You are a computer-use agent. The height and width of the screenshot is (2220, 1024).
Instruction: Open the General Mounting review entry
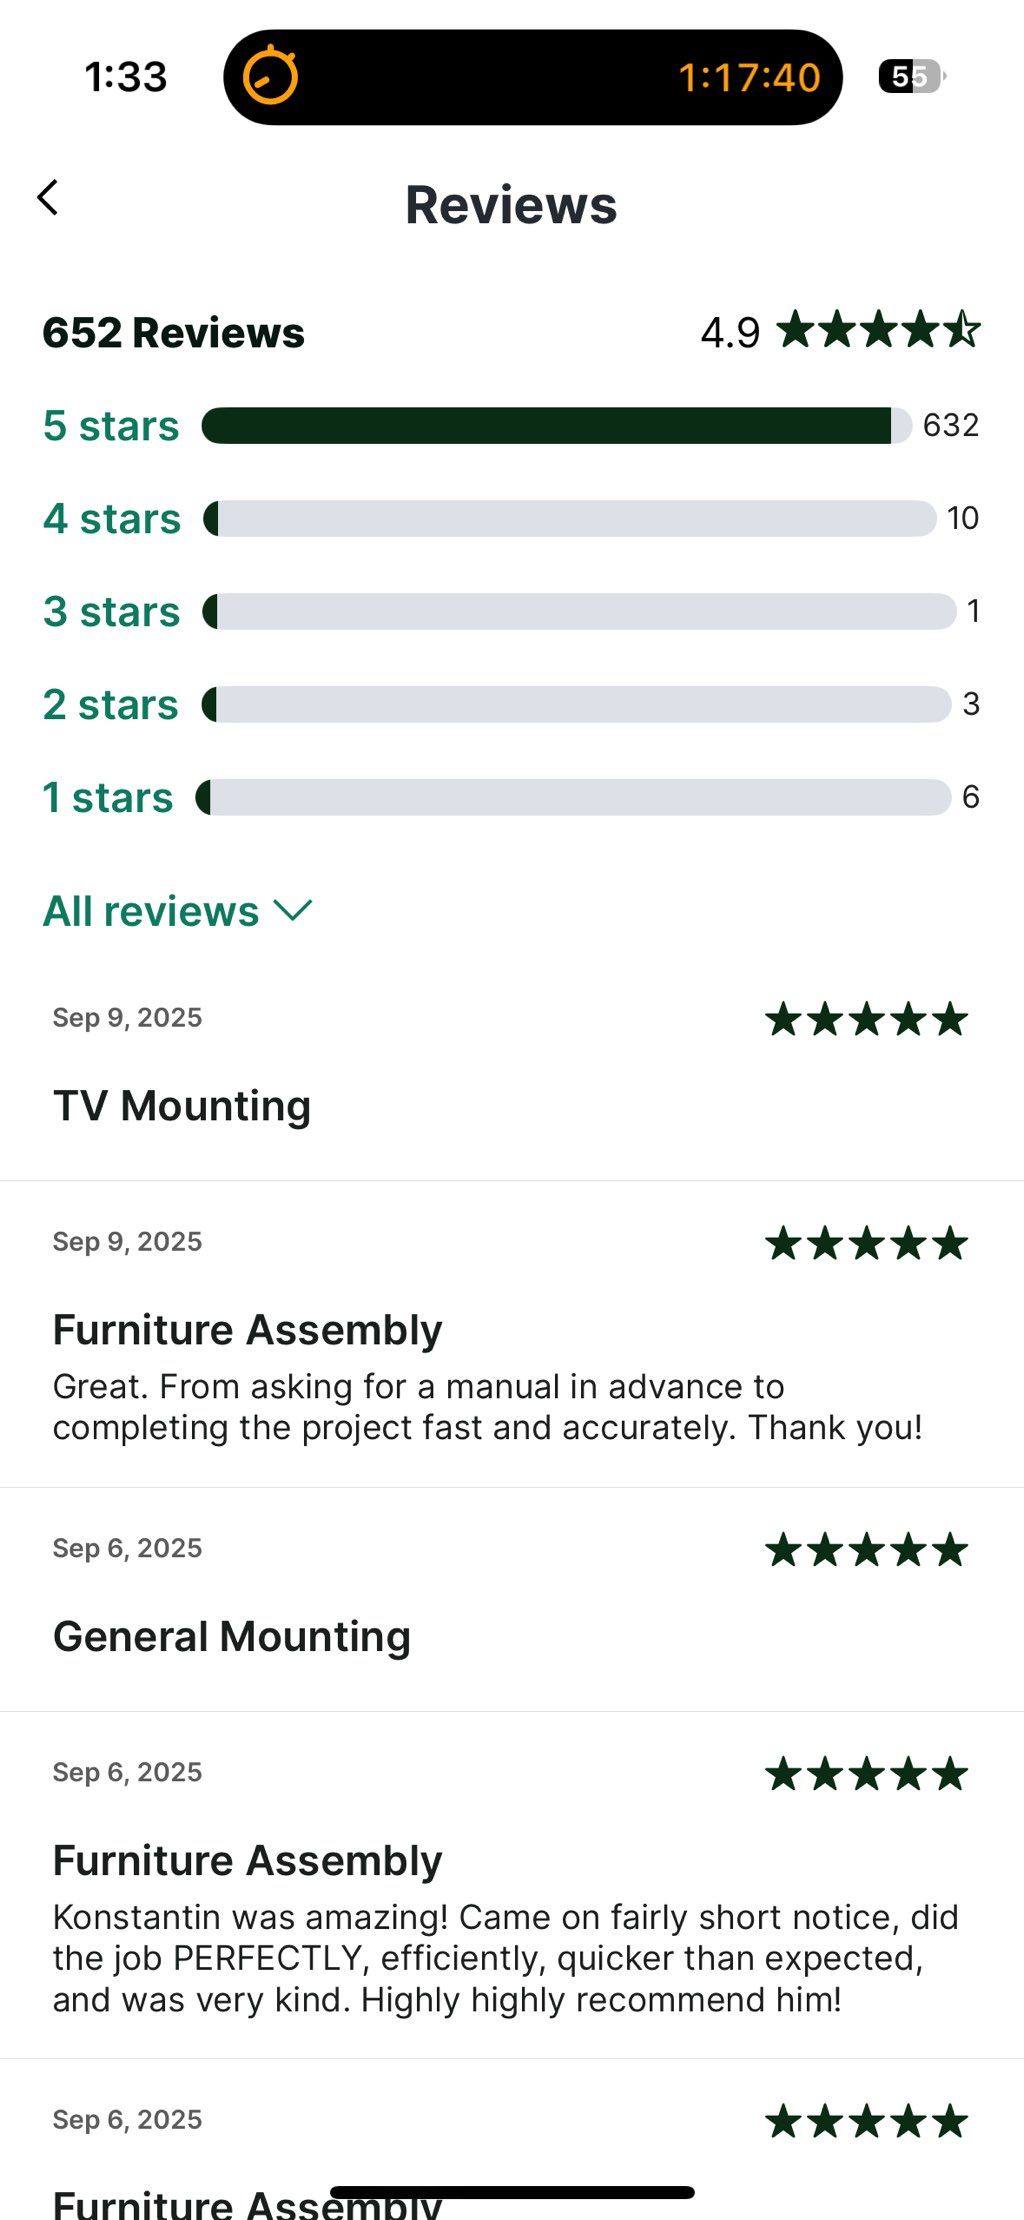(512, 1599)
